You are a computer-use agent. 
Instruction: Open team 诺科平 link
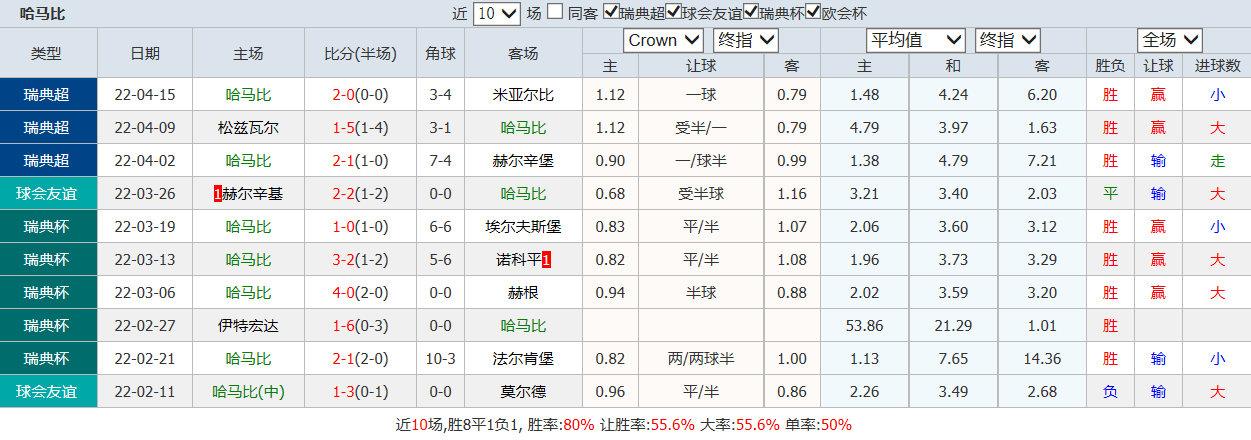click(x=519, y=260)
